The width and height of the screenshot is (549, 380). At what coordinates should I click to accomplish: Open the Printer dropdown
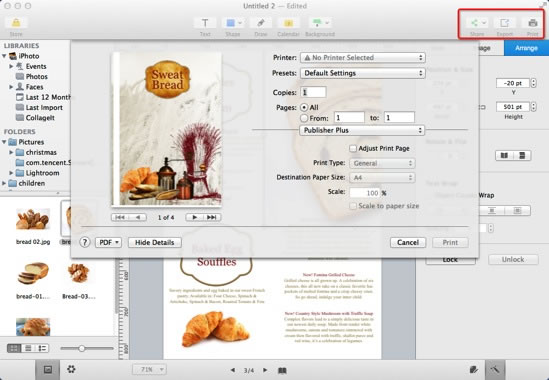tap(363, 57)
